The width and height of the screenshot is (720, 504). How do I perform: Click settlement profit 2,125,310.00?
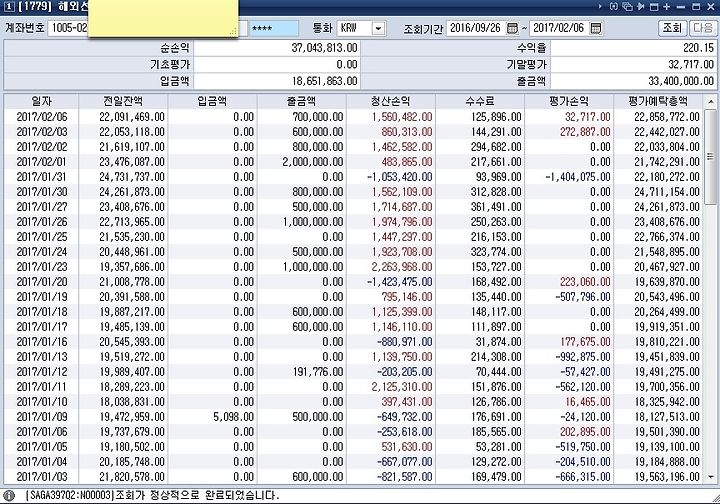(x=402, y=387)
